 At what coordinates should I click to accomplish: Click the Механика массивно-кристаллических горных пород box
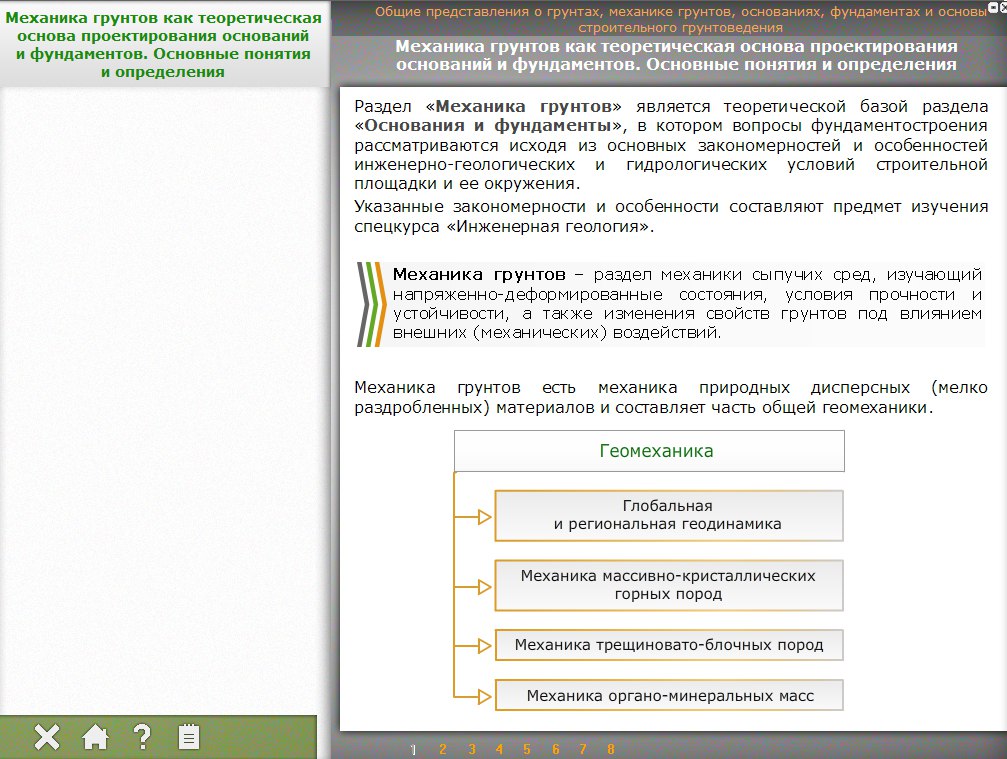(x=668, y=585)
